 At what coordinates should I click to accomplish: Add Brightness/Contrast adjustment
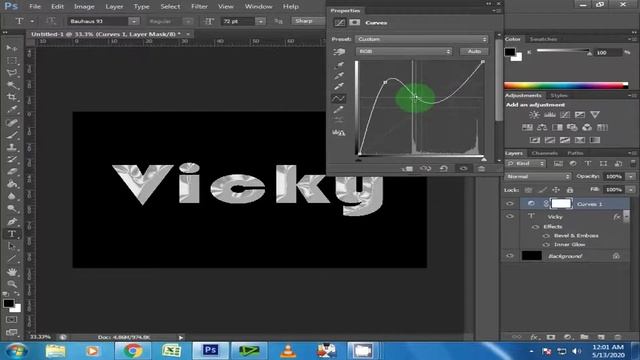[x=534, y=115]
